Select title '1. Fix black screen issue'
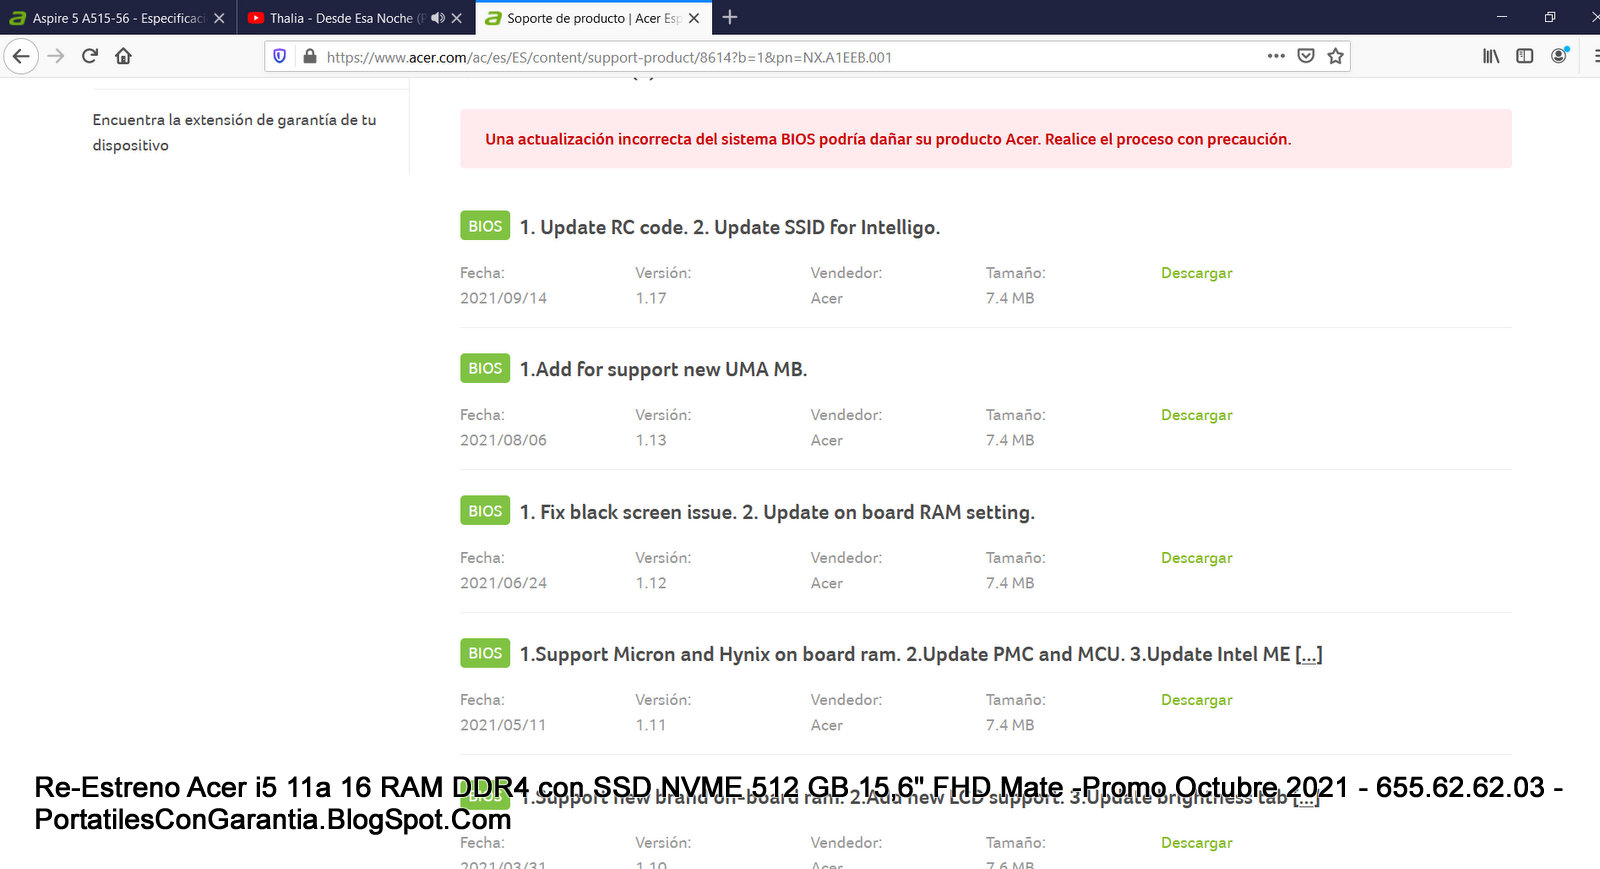The width and height of the screenshot is (1600, 869). 627,512
